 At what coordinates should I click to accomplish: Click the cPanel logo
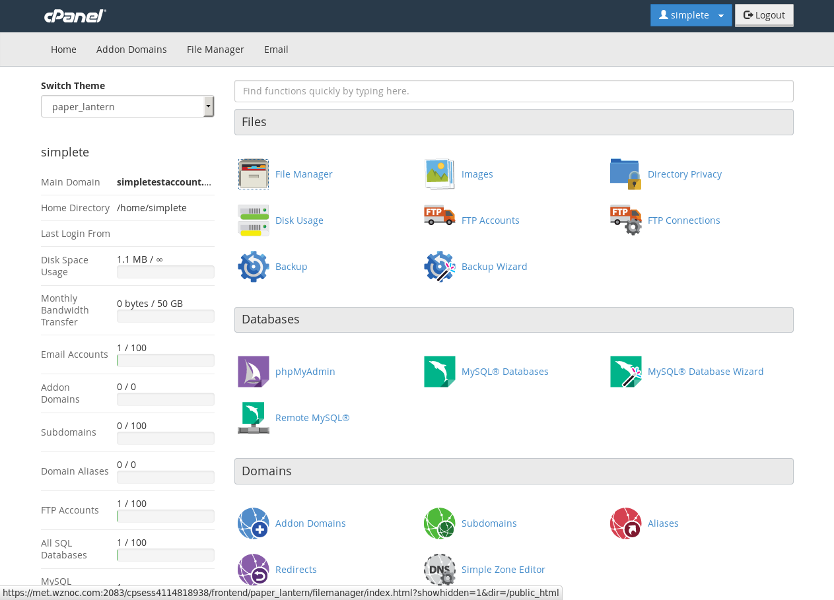point(74,16)
